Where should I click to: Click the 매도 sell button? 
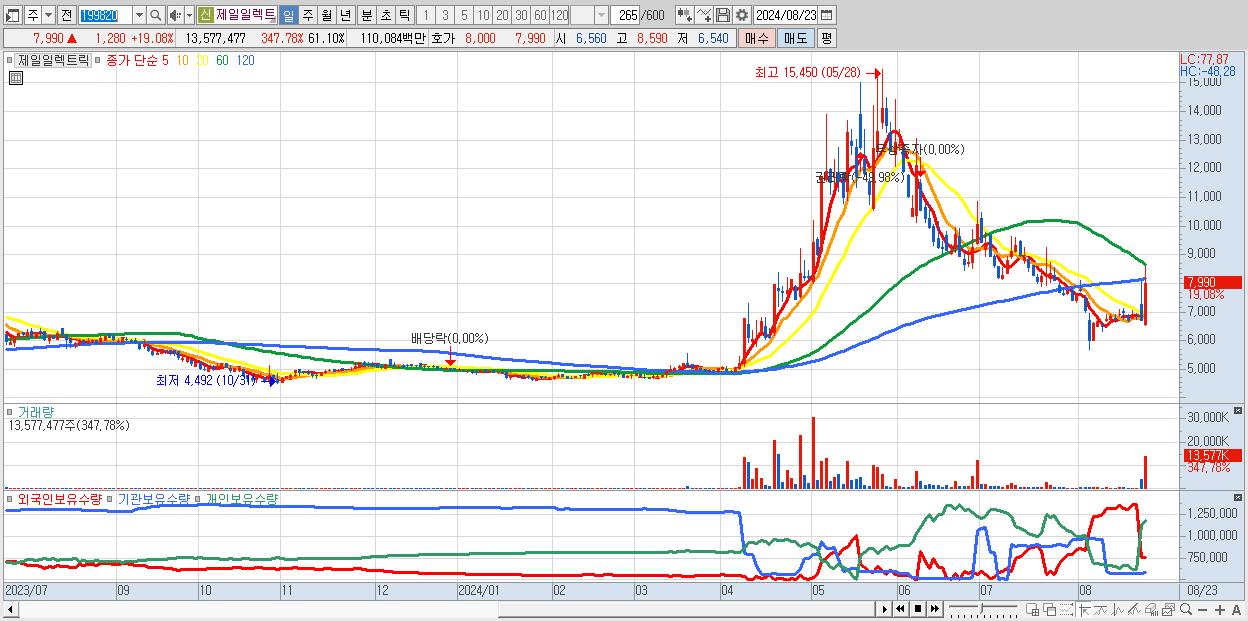(795, 38)
